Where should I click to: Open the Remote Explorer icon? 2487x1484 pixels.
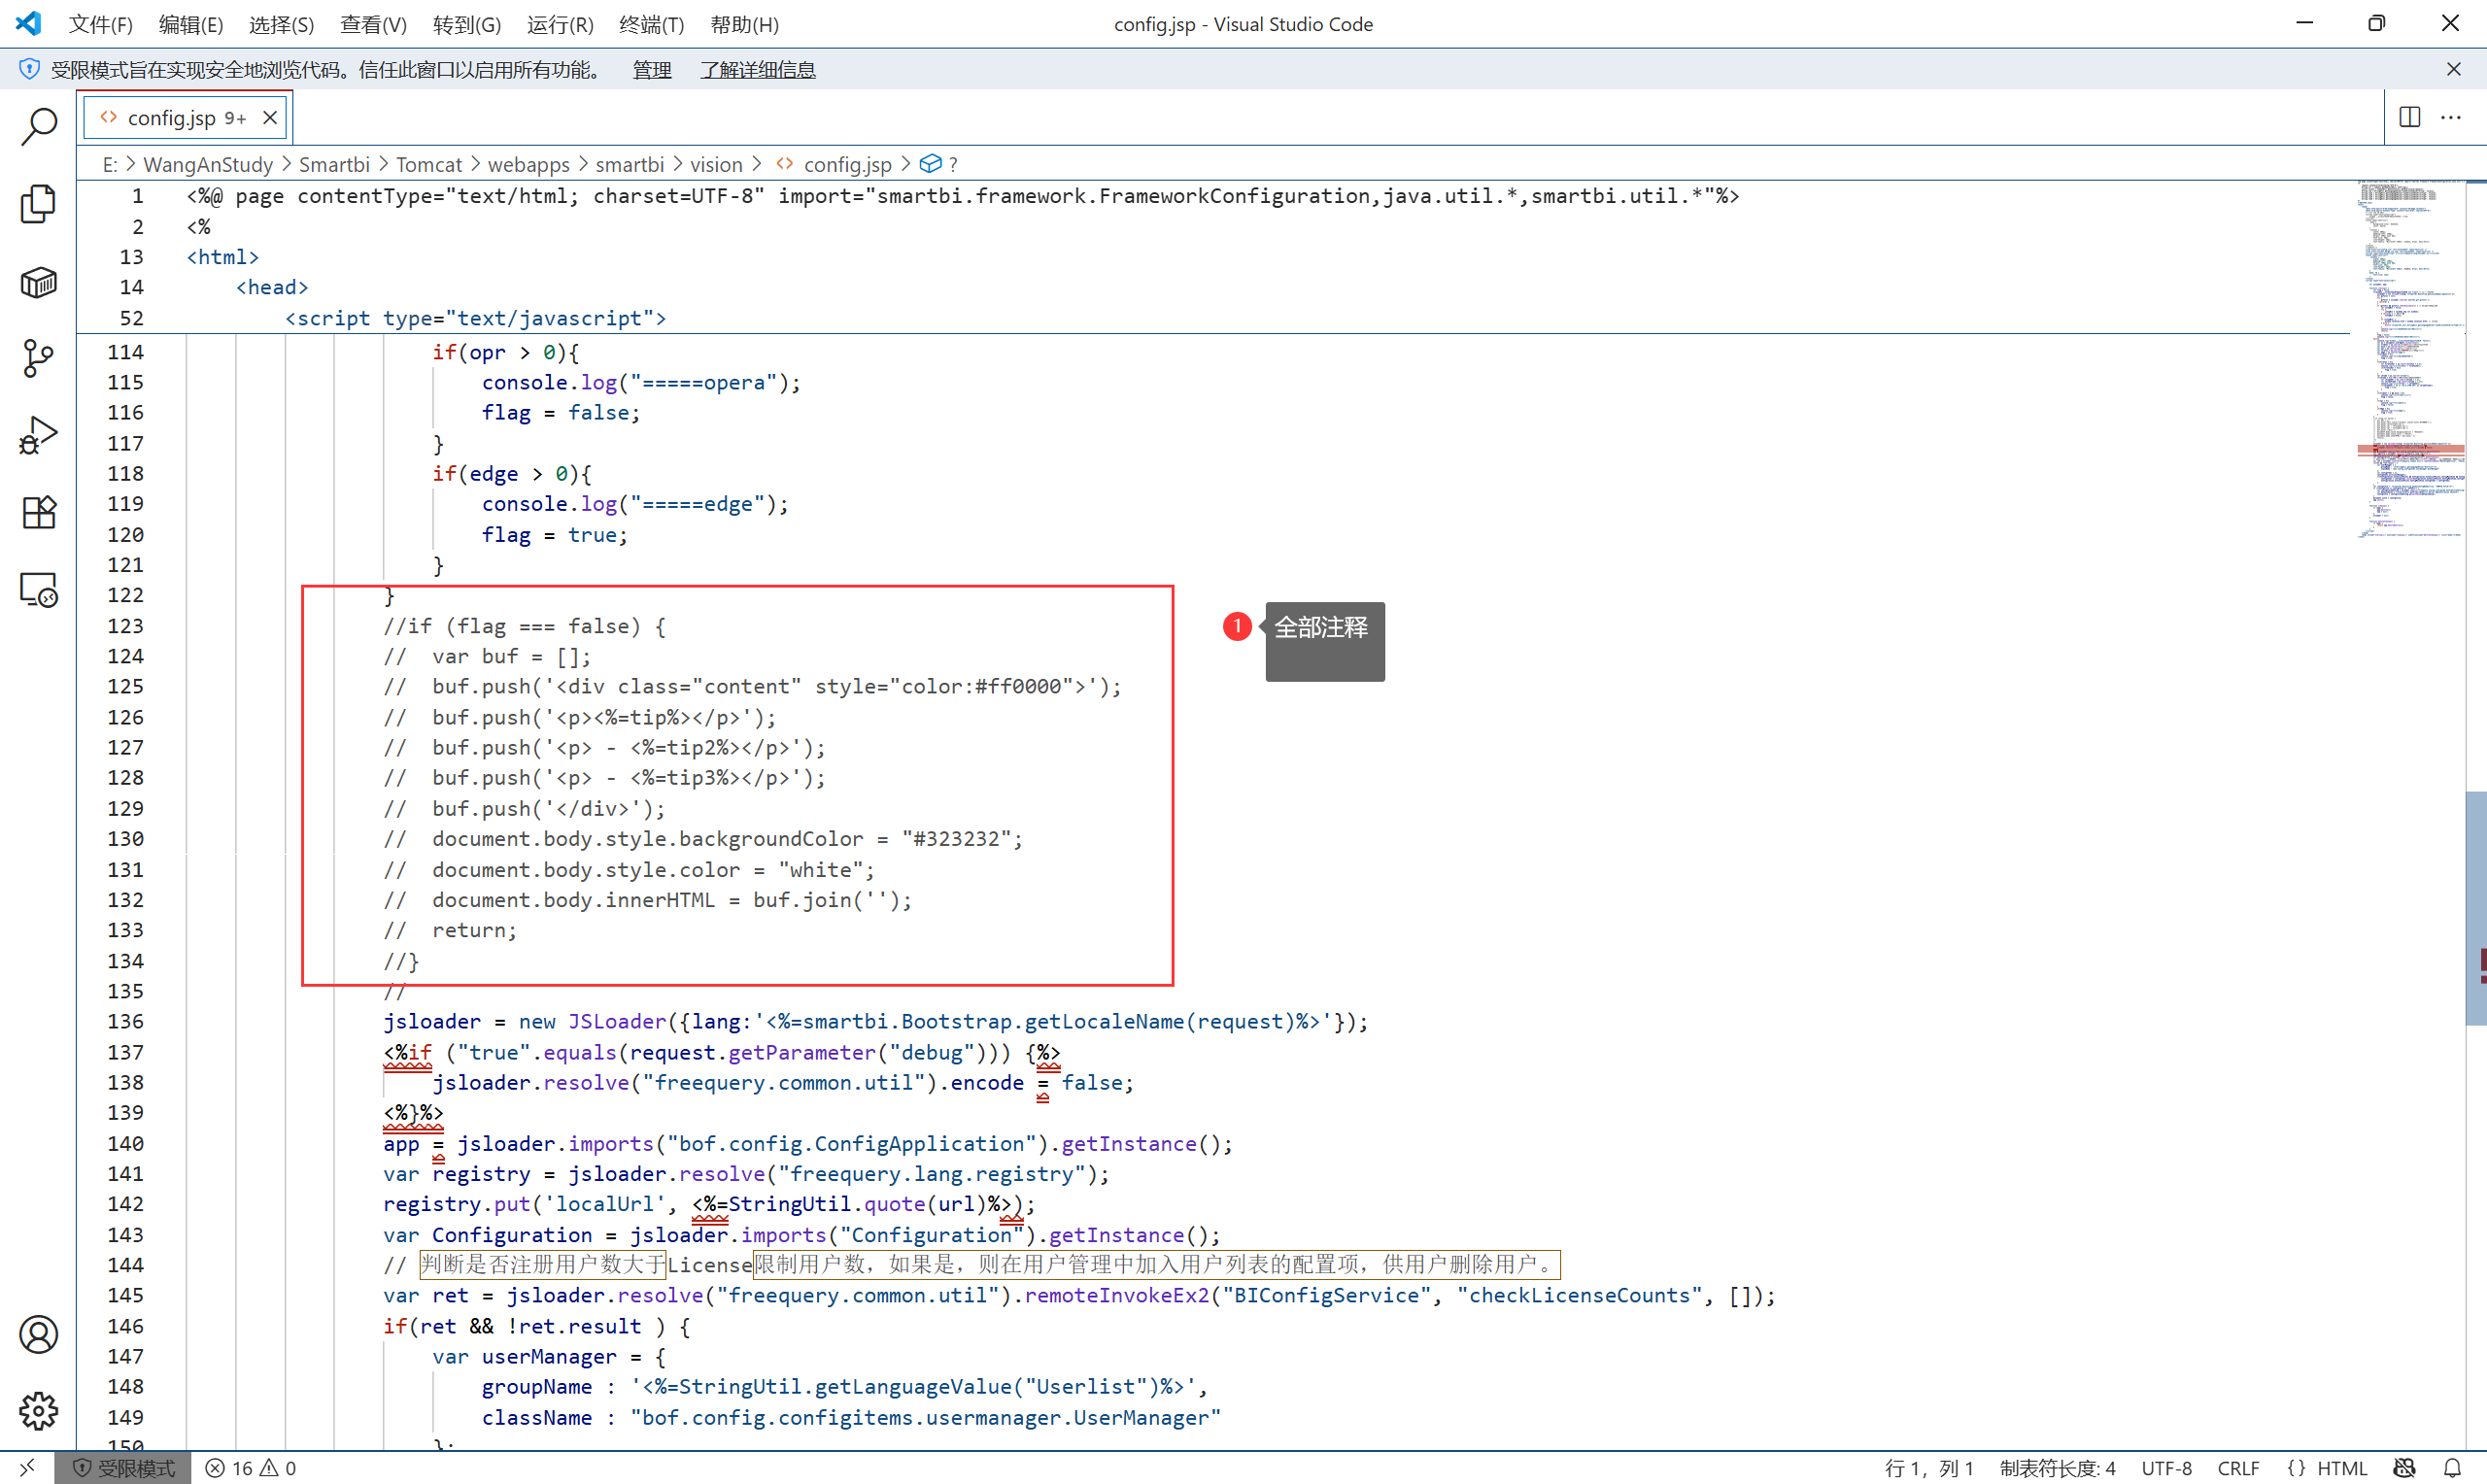click(x=38, y=590)
